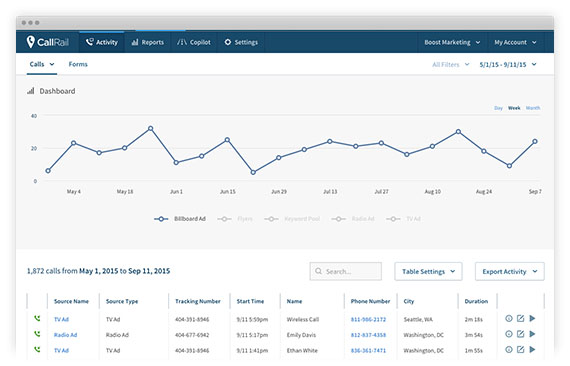Open the Table Settings dropdown
The height and width of the screenshot is (366, 570).
coord(428,272)
